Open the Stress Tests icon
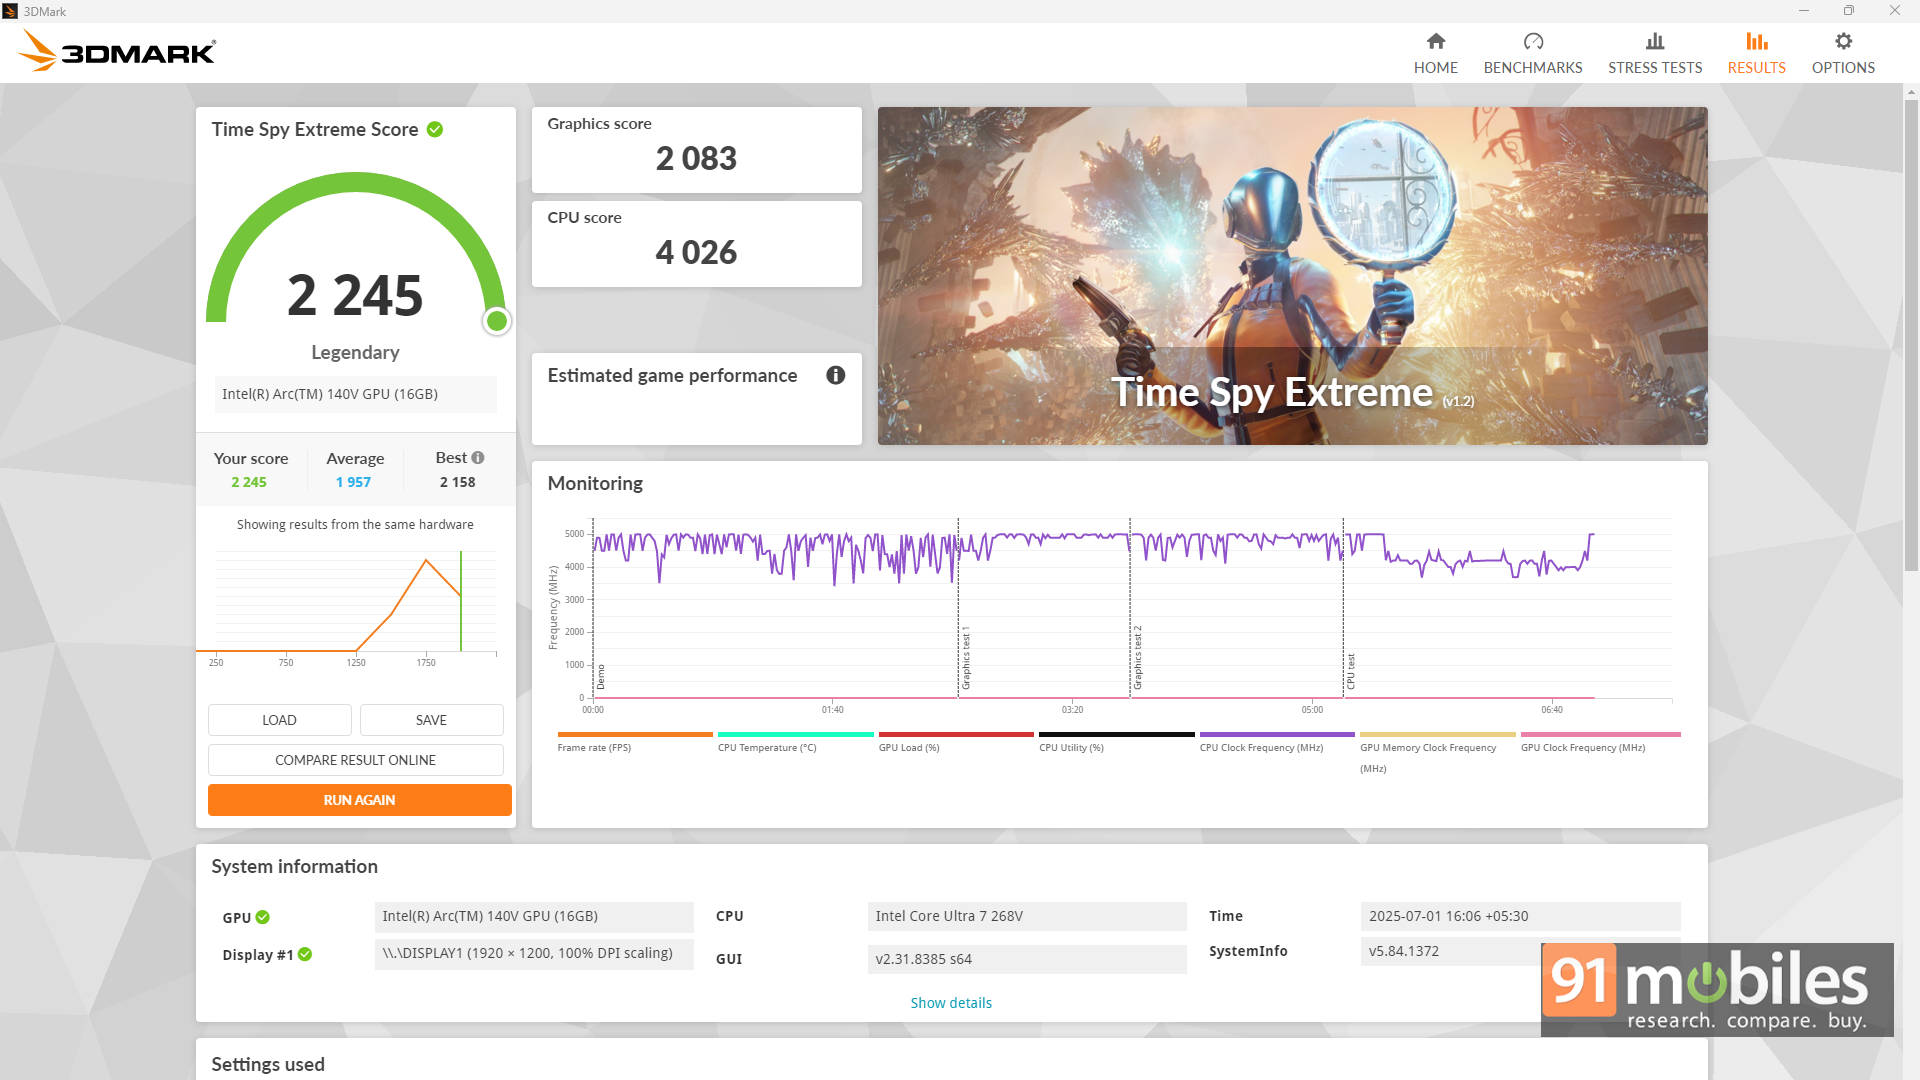 (x=1655, y=41)
